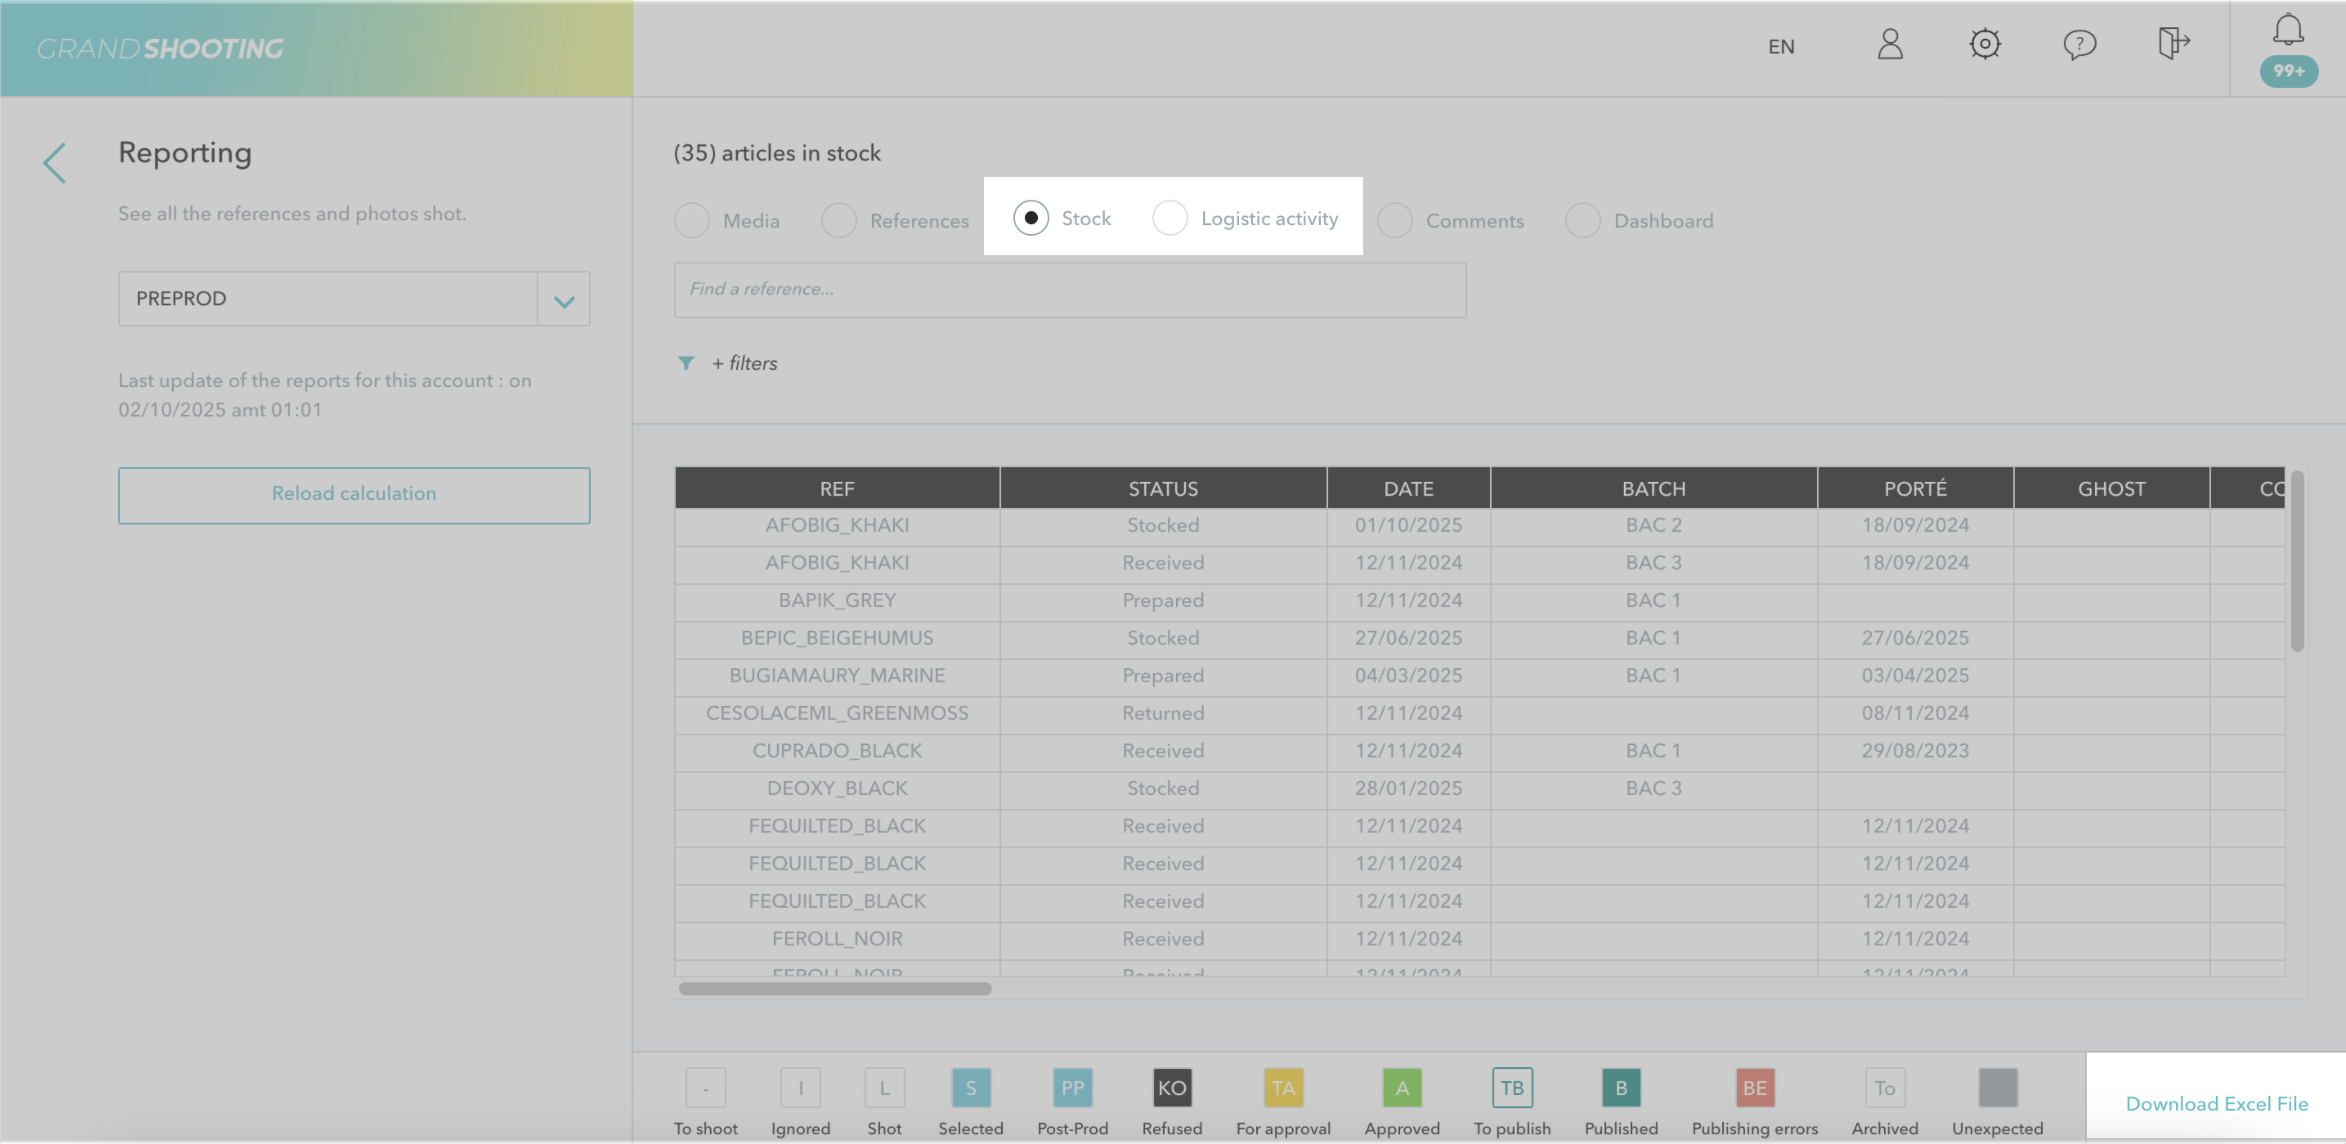Click the Download Excel File link
This screenshot has height=1144, width=2346.
point(2216,1104)
